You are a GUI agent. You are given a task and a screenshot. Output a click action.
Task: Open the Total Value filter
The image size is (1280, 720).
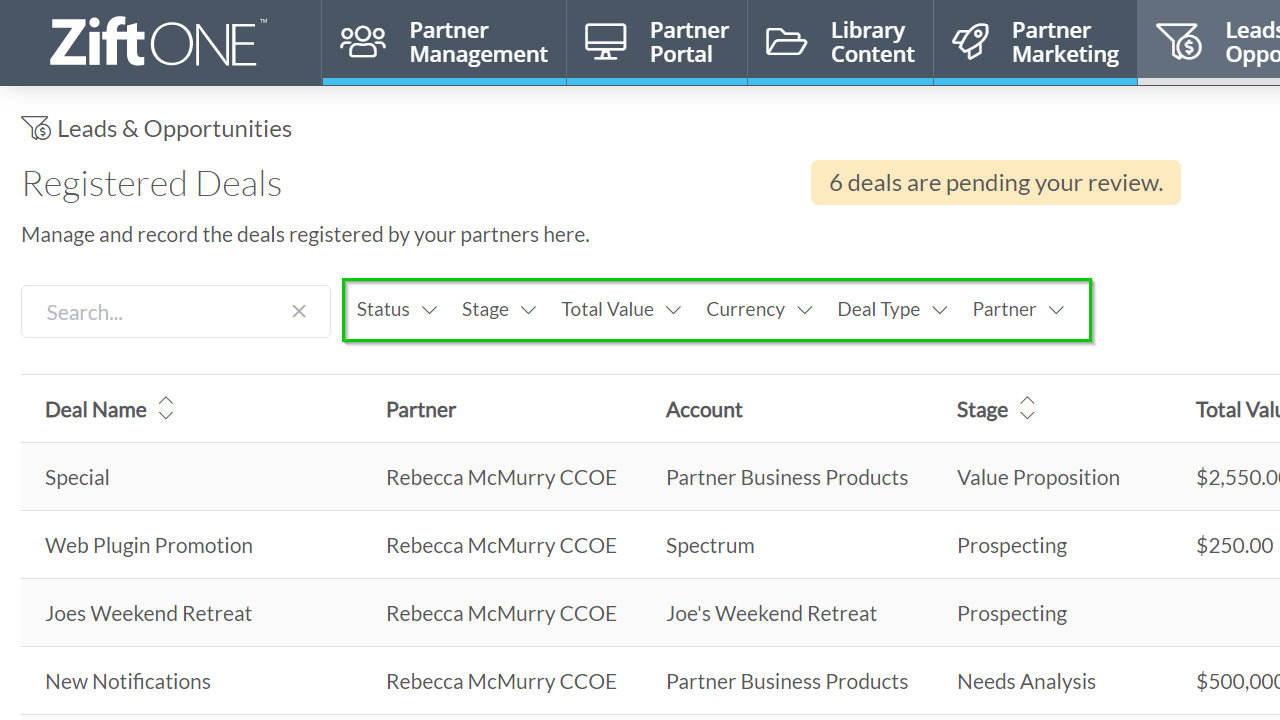[620, 309]
